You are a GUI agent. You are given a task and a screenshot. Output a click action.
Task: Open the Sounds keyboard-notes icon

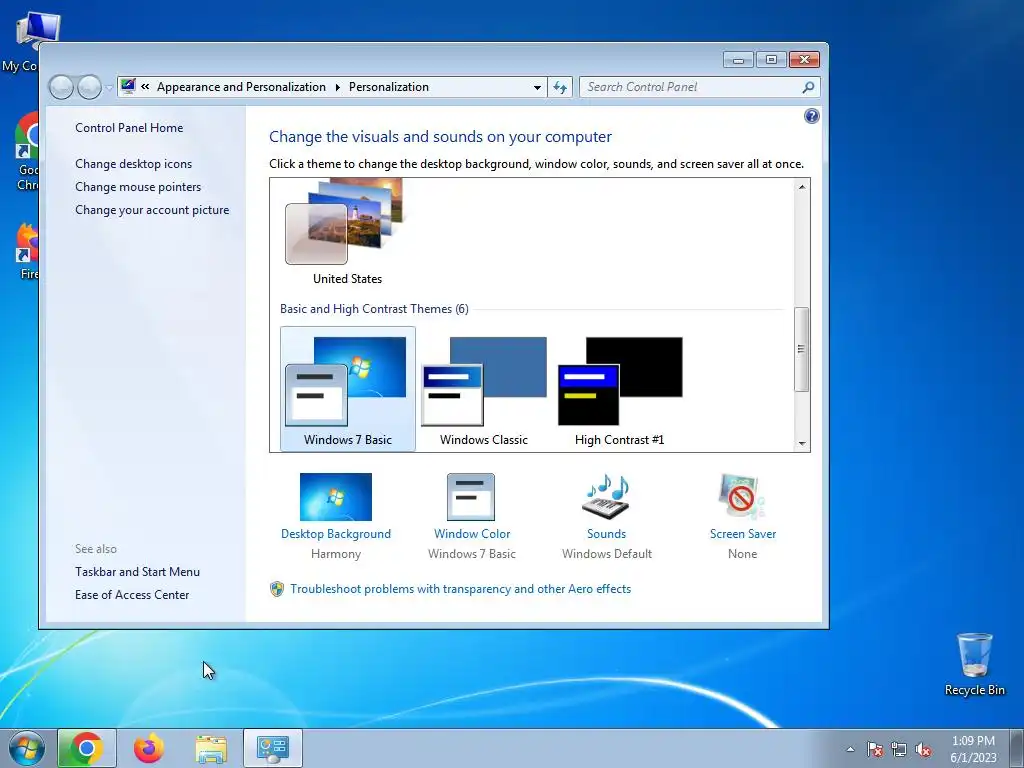[606, 497]
